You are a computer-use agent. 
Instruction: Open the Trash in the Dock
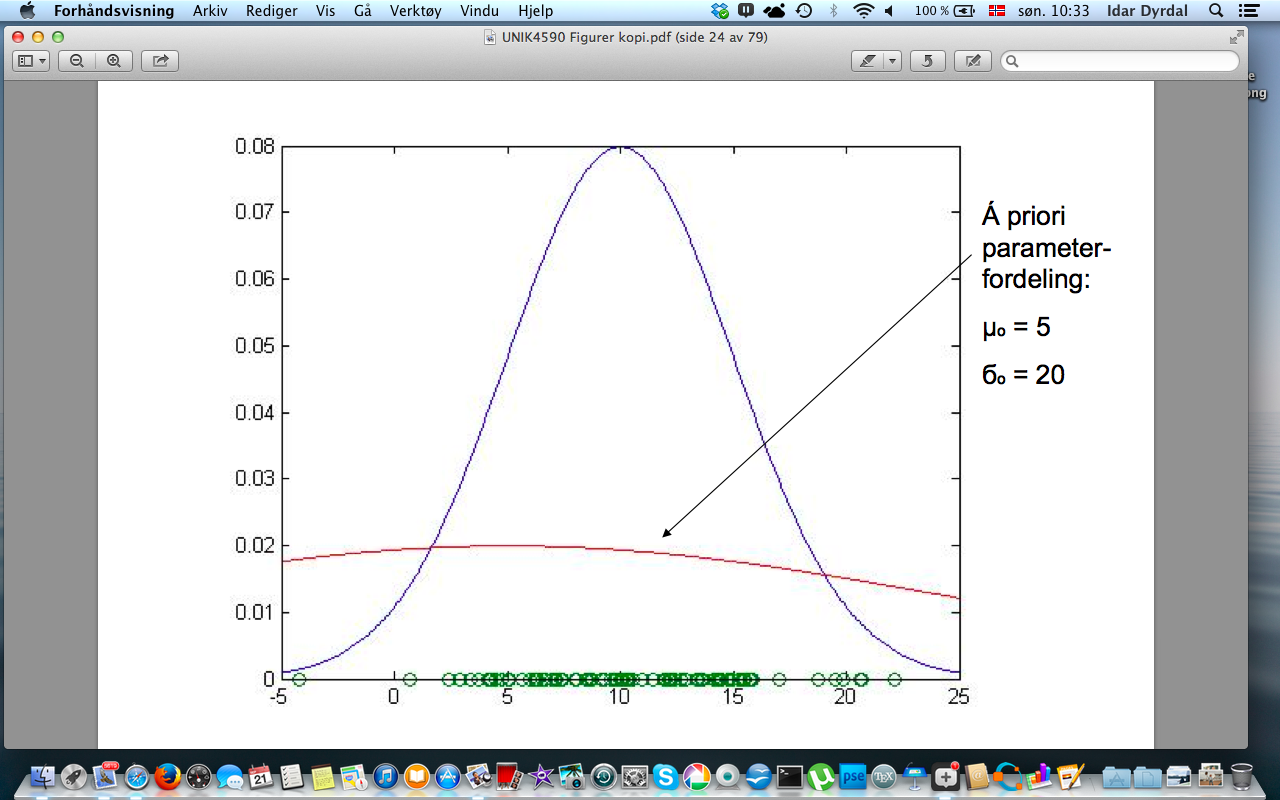point(1240,776)
